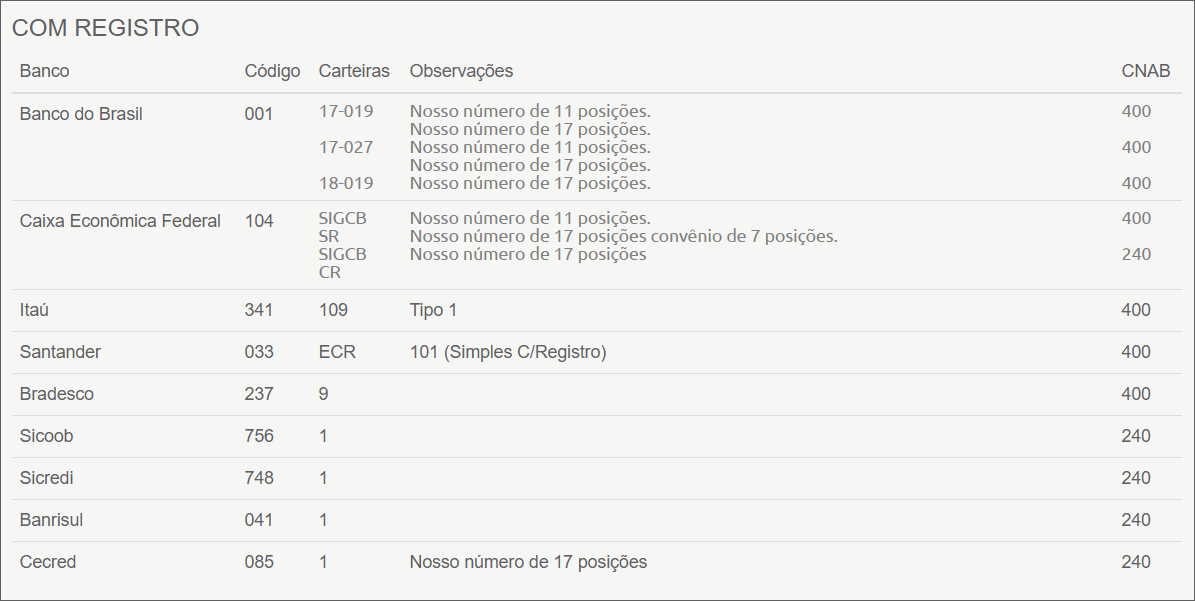
Task: Select the Sicredi bank name
Action: 46,478
